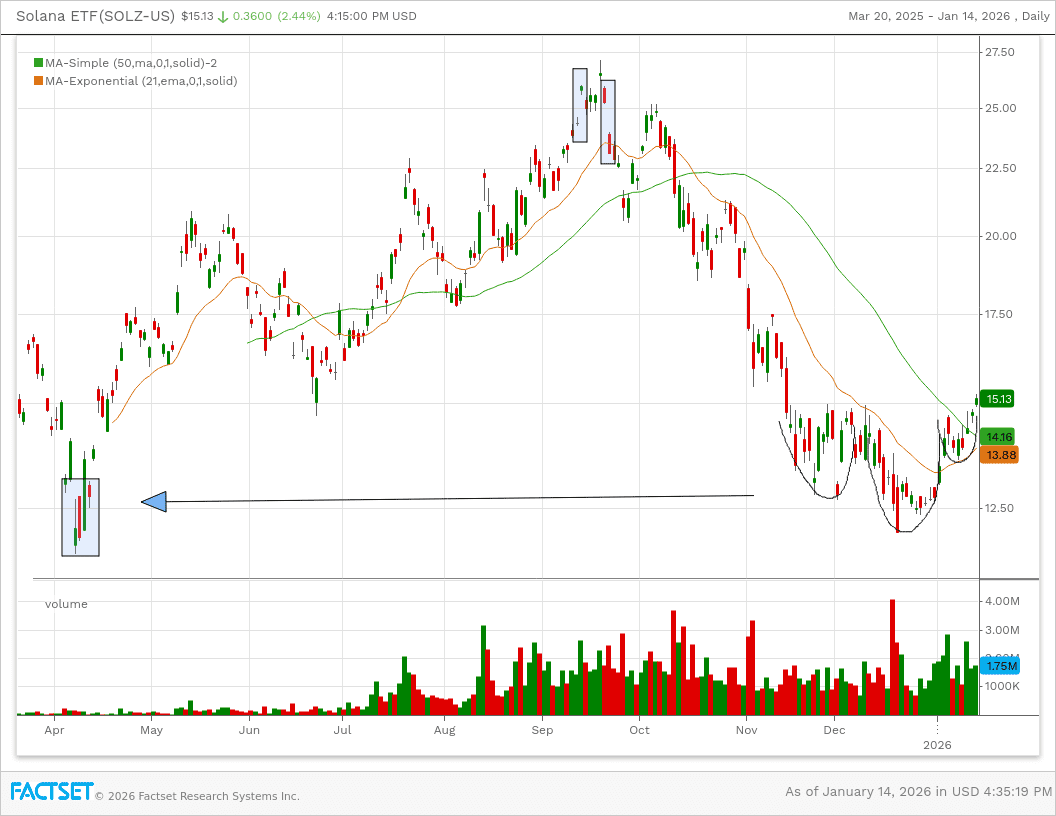
Task: Click the green down-arrow change indicator beside 0.3600
Action: (224, 16)
